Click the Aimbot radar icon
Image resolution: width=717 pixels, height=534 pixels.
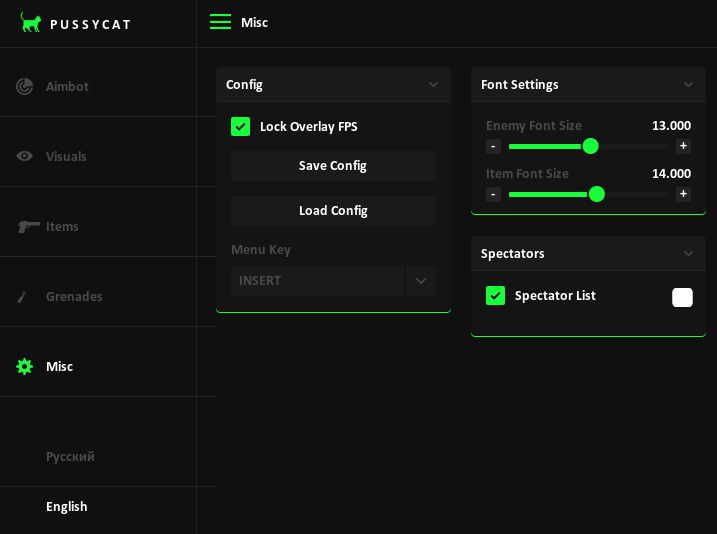click(x=24, y=86)
